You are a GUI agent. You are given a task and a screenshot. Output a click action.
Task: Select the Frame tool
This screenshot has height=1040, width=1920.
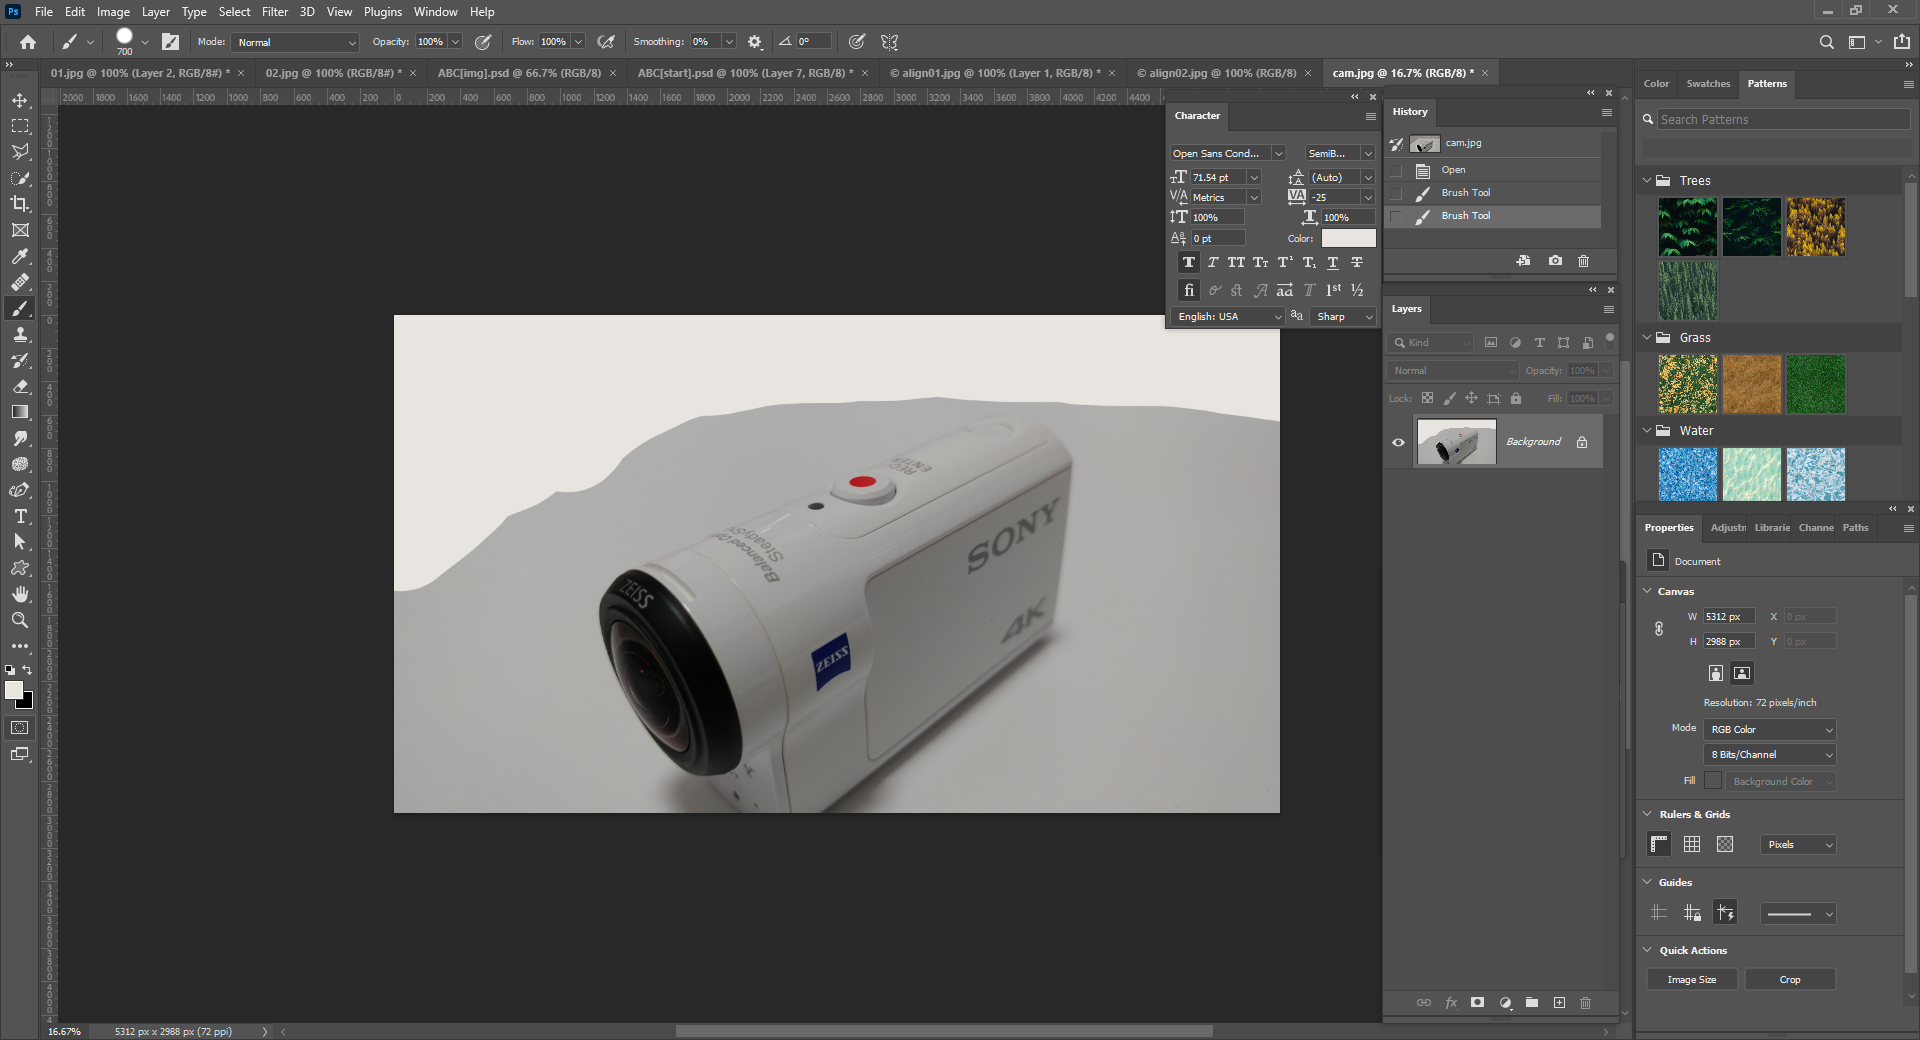coord(20,230)
